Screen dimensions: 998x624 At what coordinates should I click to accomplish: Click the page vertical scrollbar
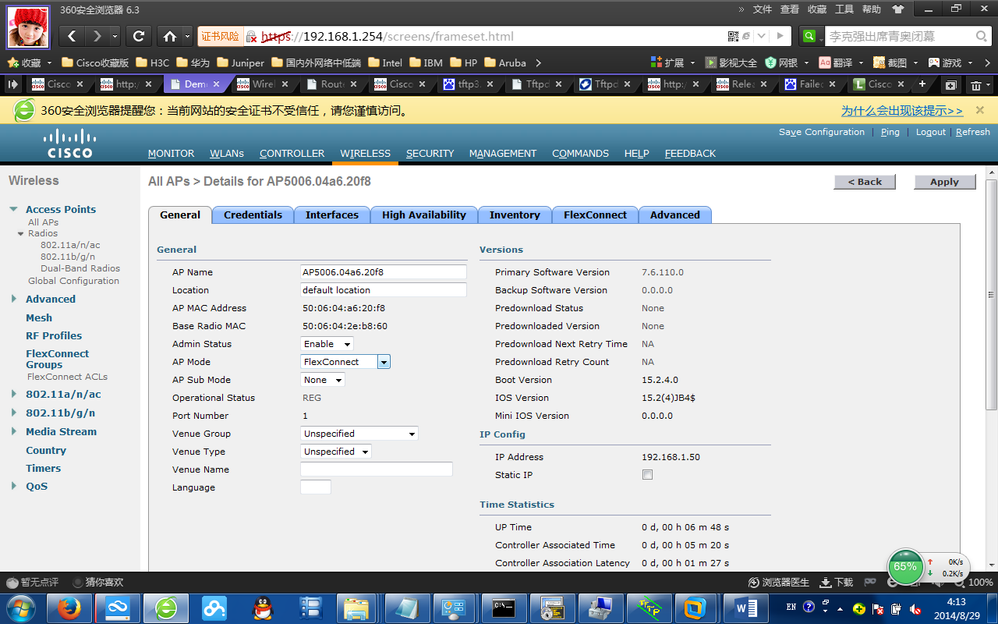991,294
